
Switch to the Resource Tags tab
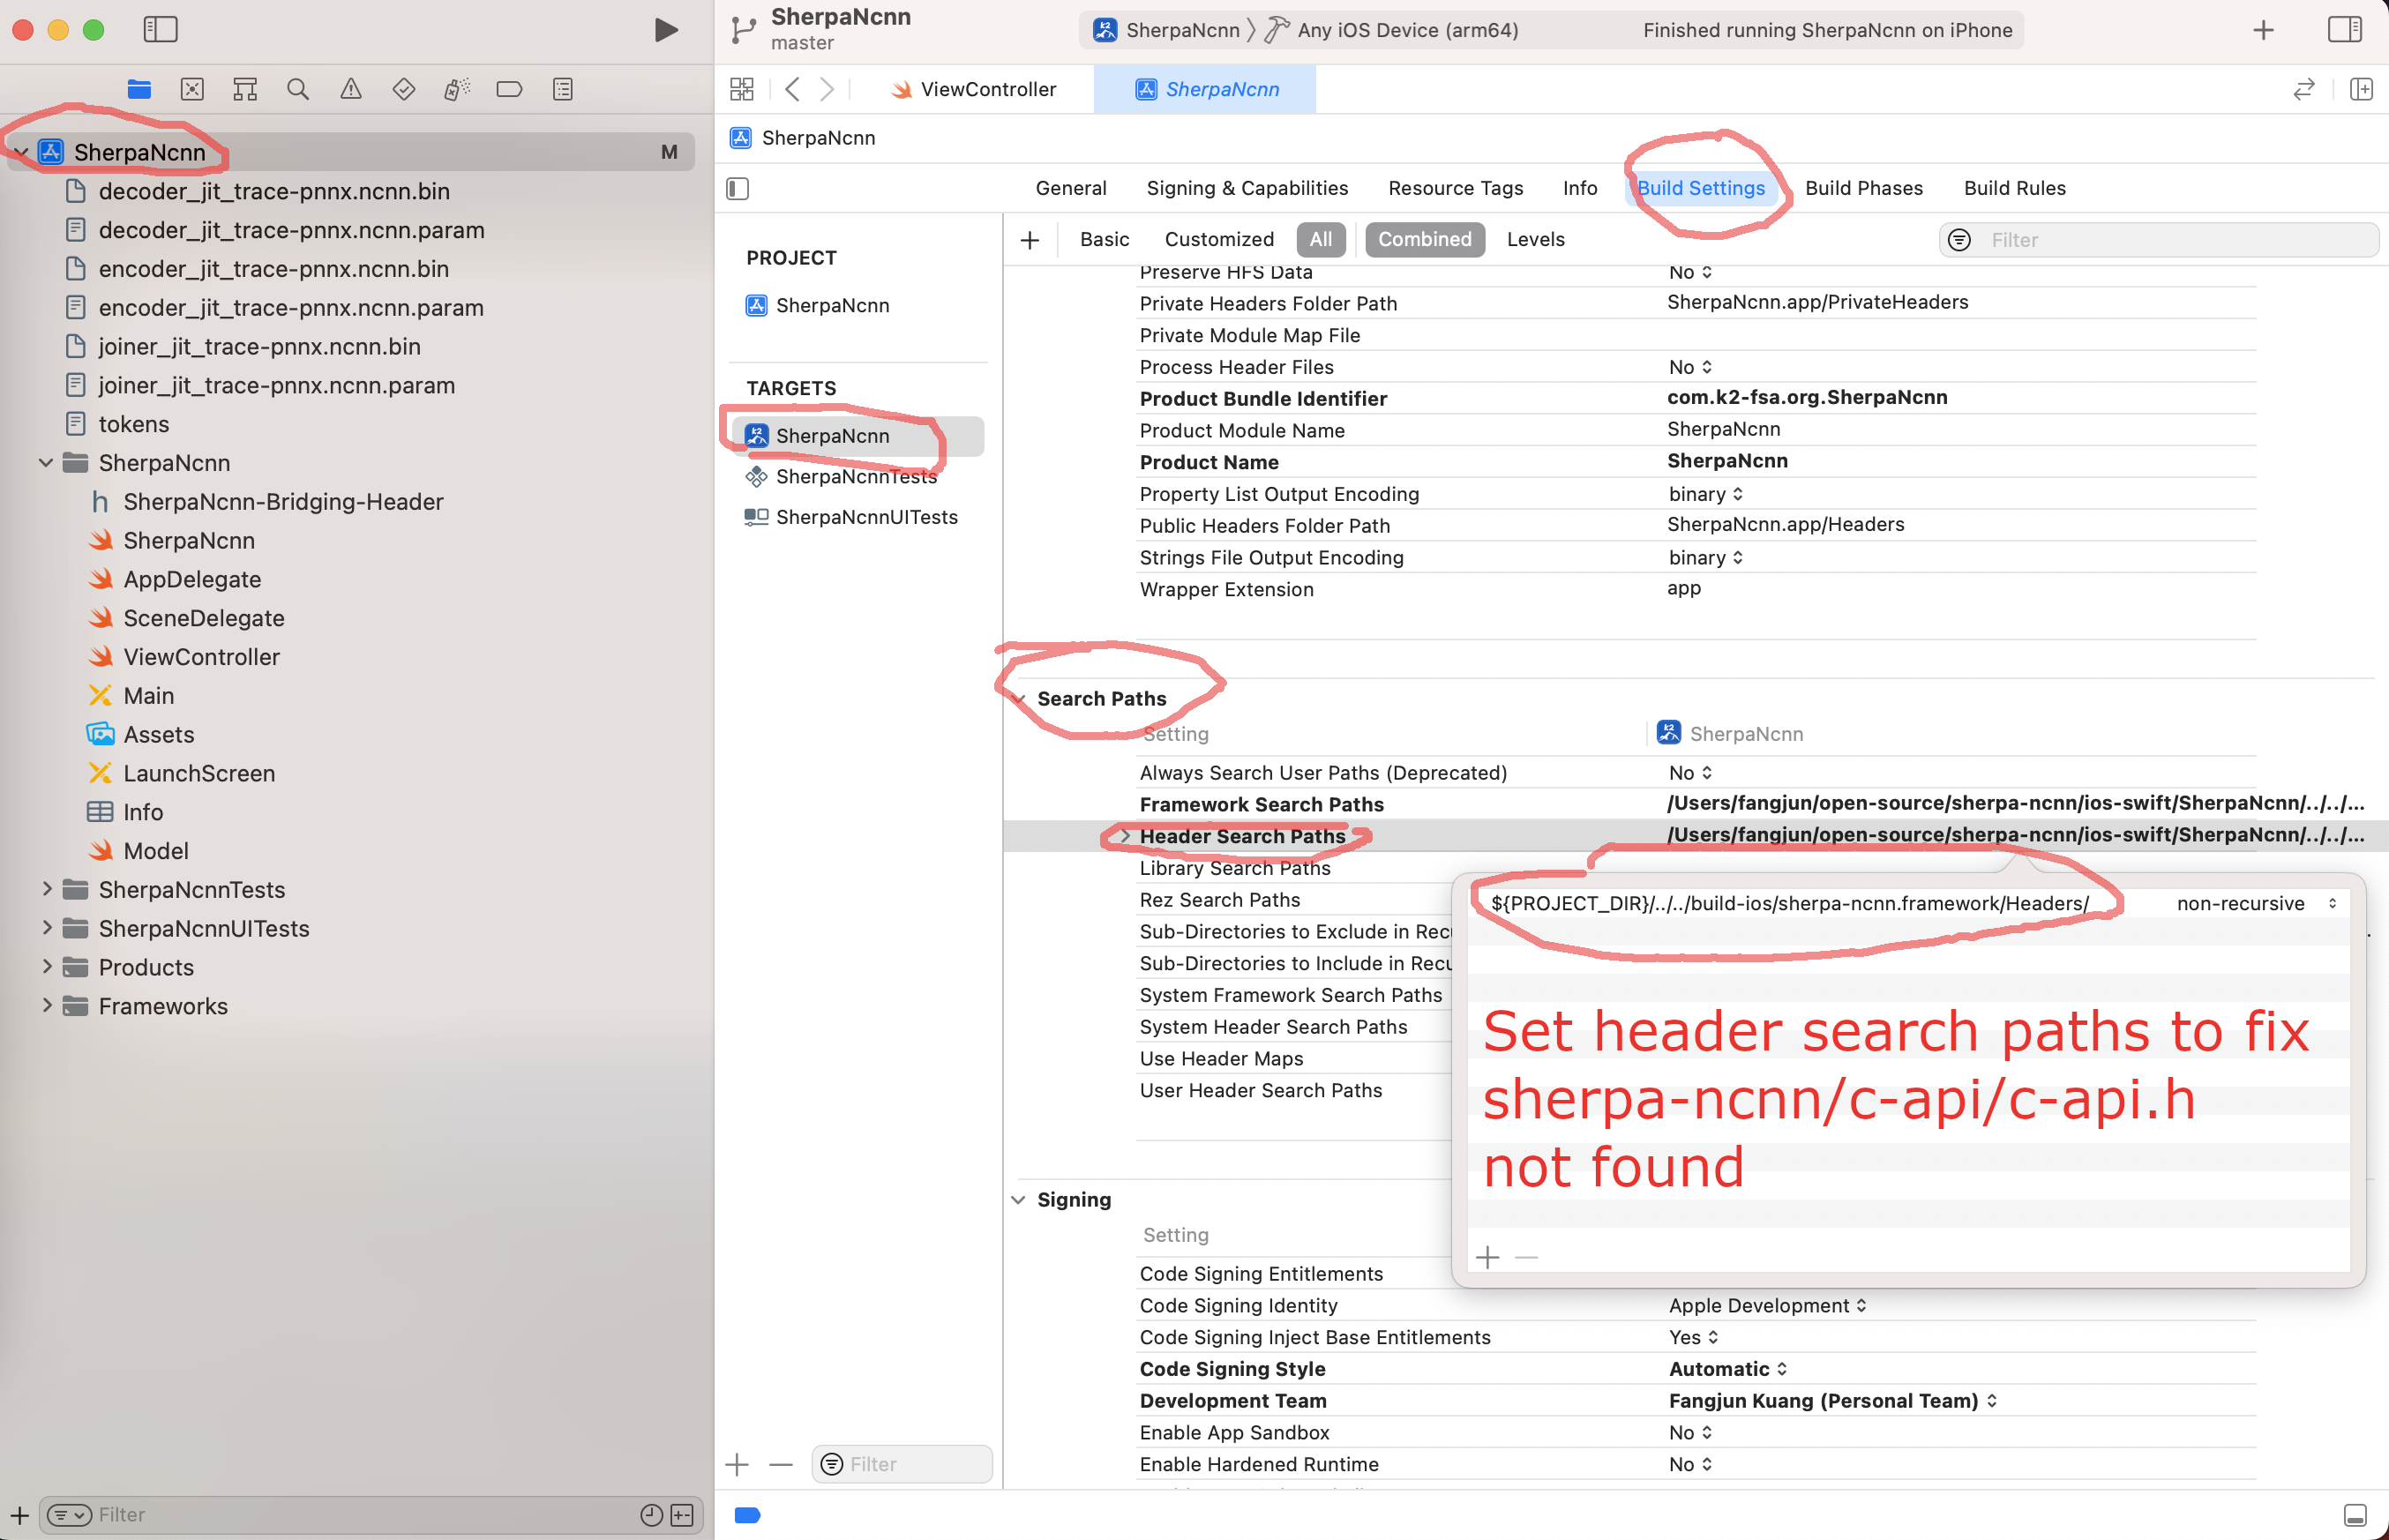coord(1455,188)
